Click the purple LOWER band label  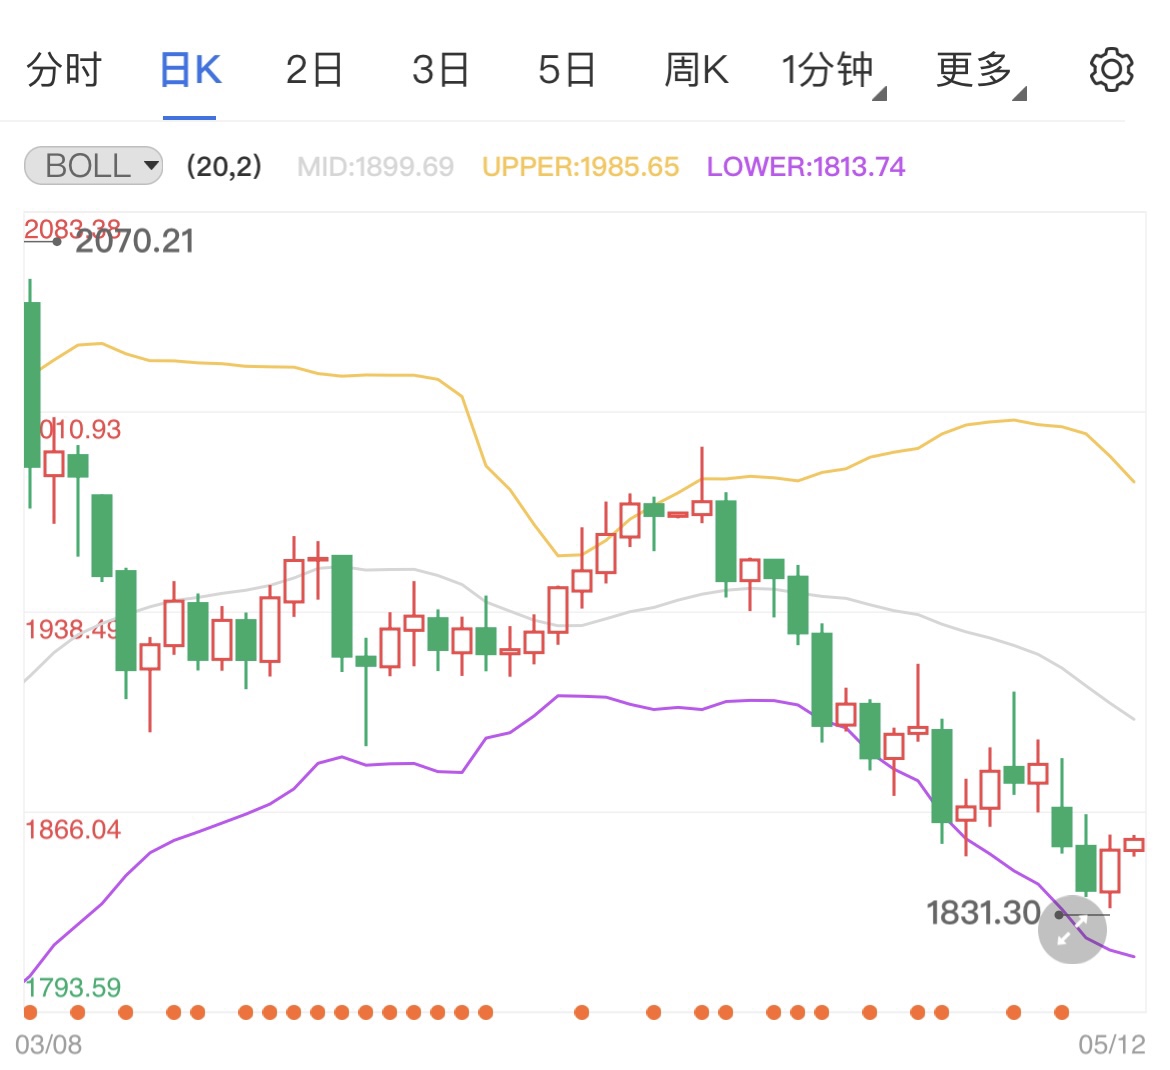(805, 166)
